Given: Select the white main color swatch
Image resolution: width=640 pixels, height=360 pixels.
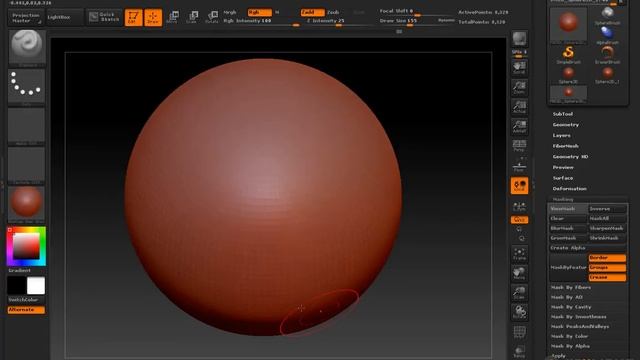Looking at the screenshot, I should (36, 286).
